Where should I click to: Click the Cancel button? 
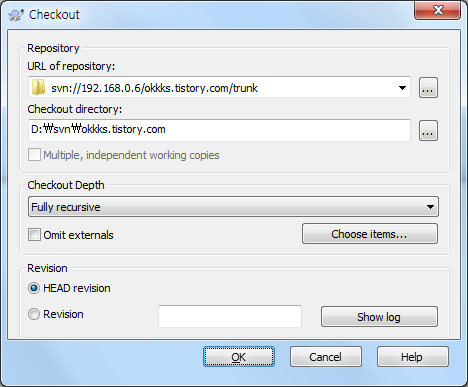[x=326, y=357]
